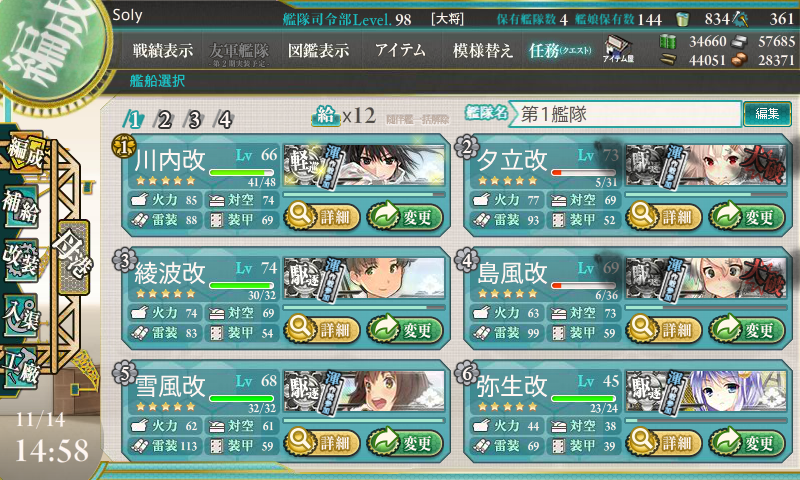Switch to fleet tab 3
Viewport: 800px width, 480px height.
click(x=194, y=120)
